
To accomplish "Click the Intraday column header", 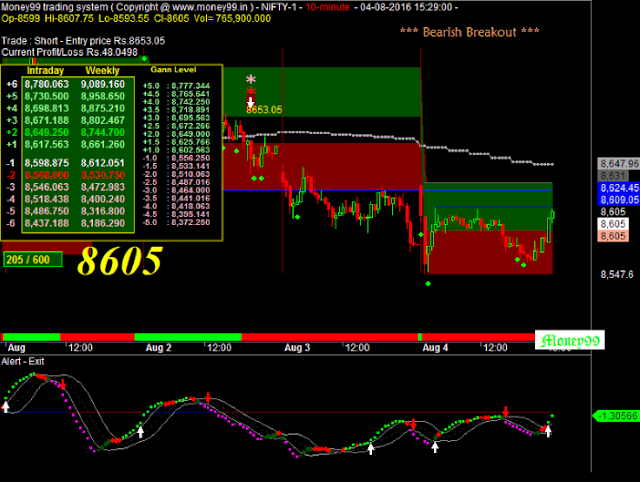I will point(45,71).
